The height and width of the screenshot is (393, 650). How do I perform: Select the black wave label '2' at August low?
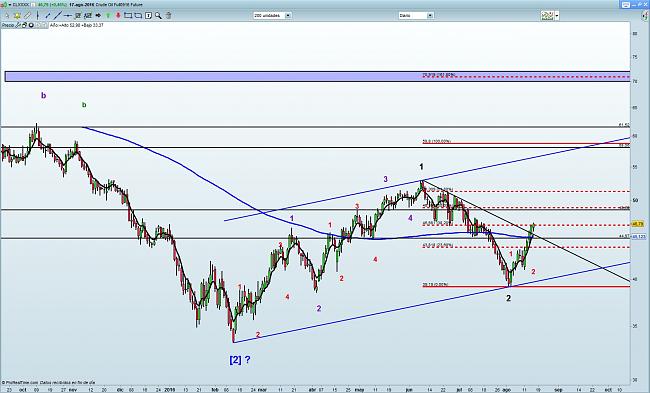coord(508,298)
